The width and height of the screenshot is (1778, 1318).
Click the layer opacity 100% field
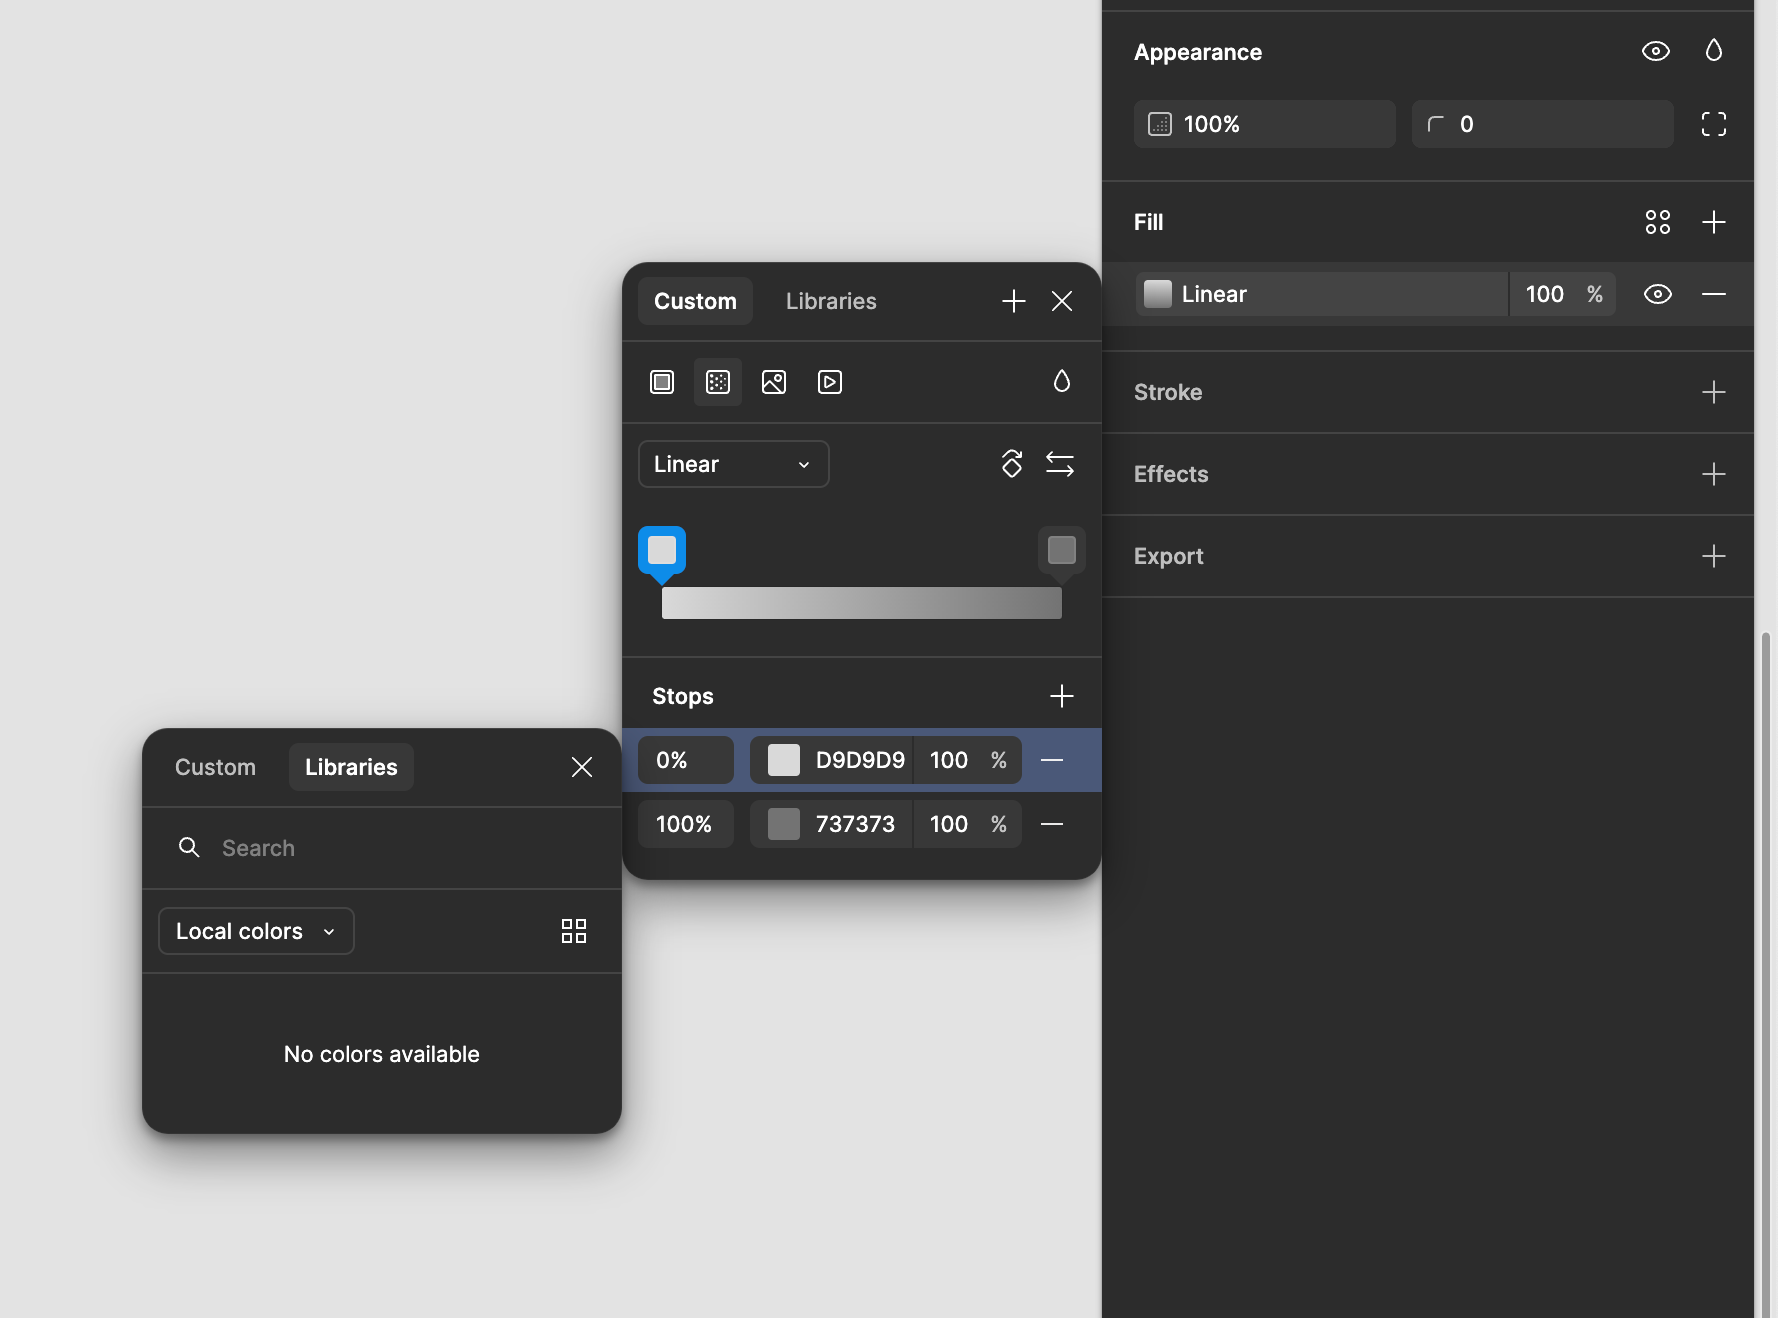tap(1264, 124)
